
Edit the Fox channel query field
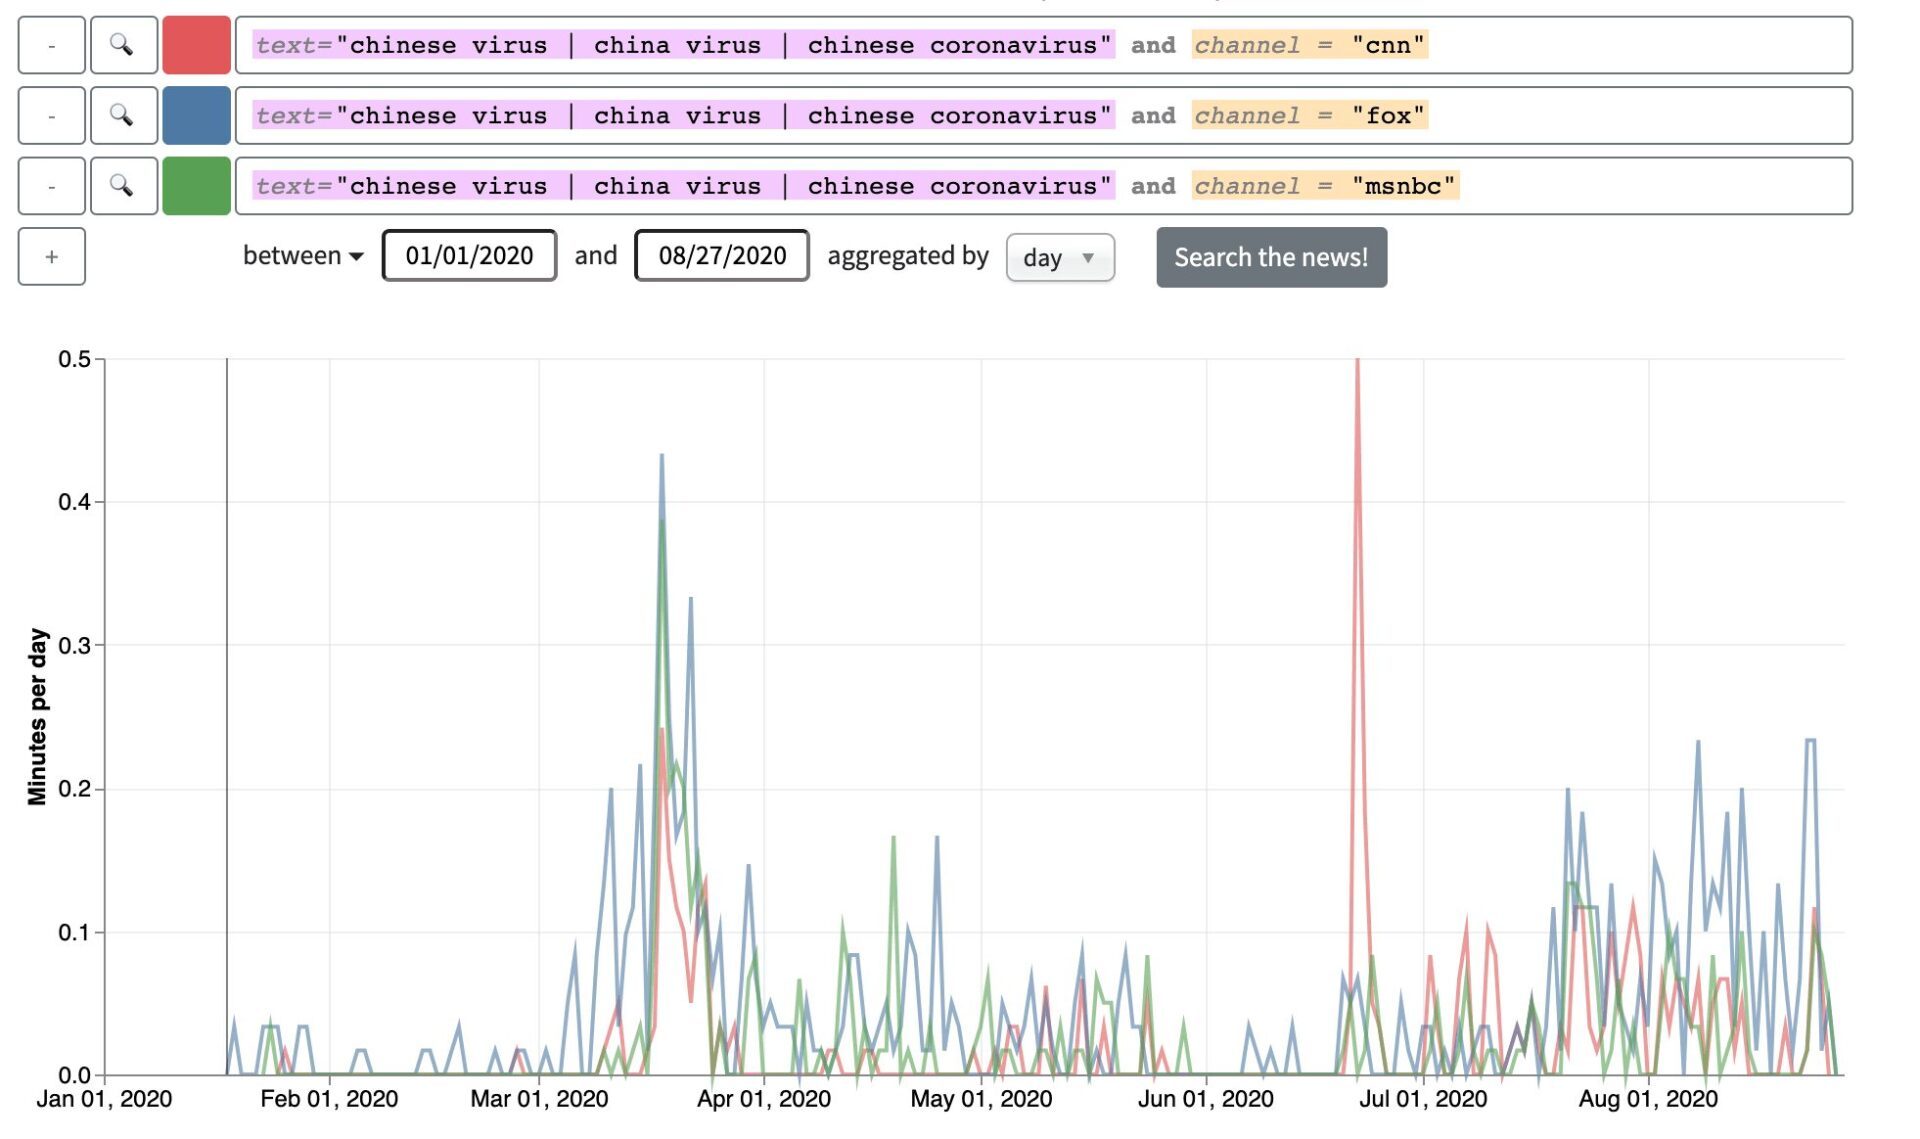click(x=1043, y=115)
